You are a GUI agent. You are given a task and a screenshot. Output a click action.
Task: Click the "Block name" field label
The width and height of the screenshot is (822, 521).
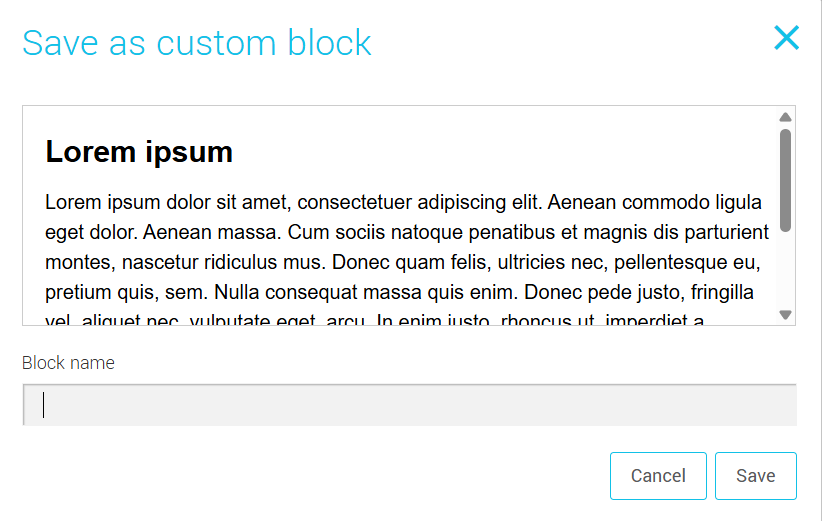click(x=68, y=363)
